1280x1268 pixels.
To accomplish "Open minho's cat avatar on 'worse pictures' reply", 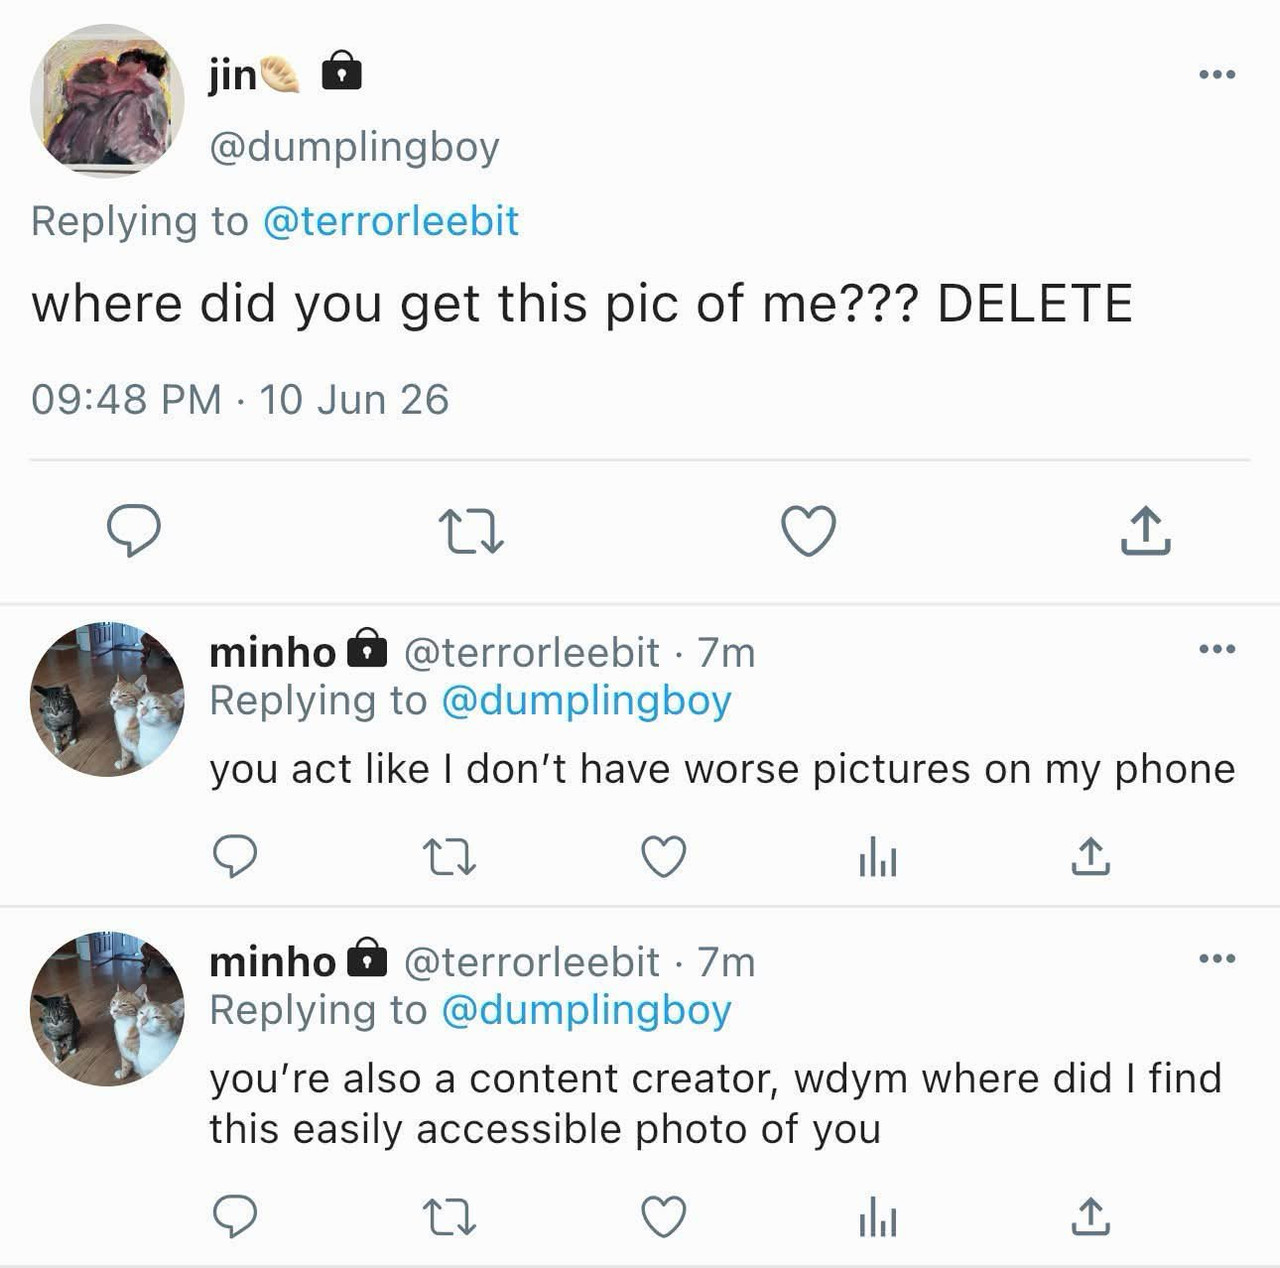I will click(x=107, y=698).
